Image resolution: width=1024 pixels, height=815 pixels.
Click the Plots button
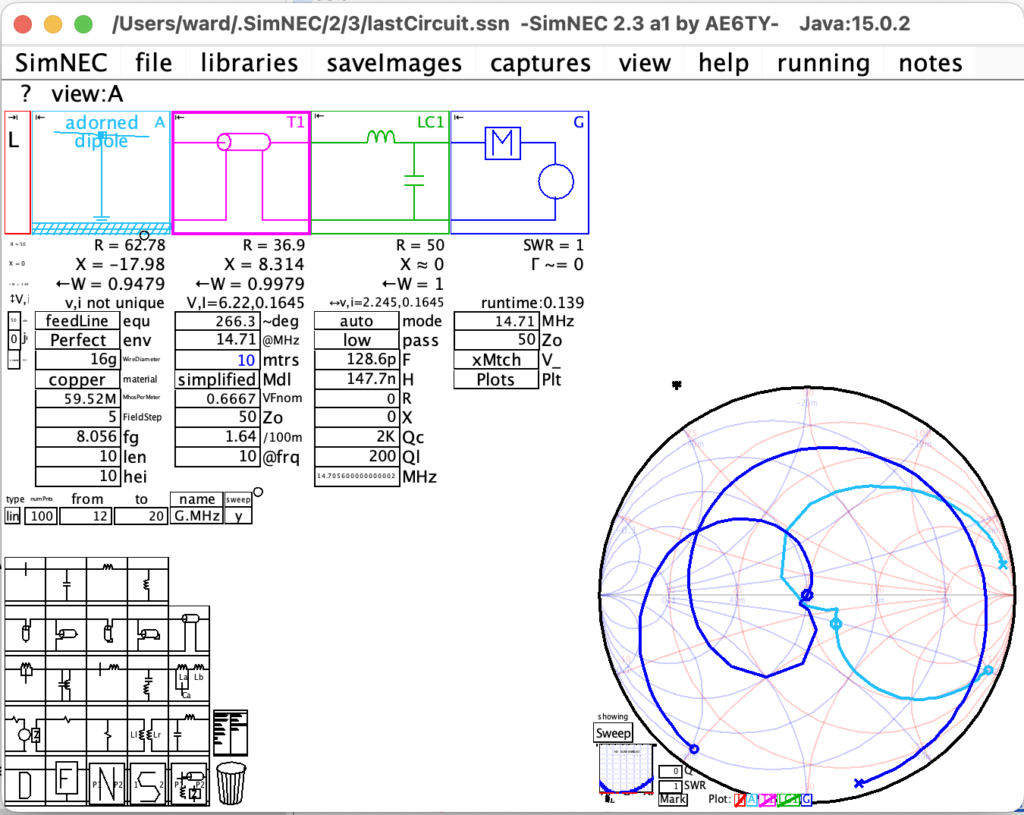pos(495,379)
